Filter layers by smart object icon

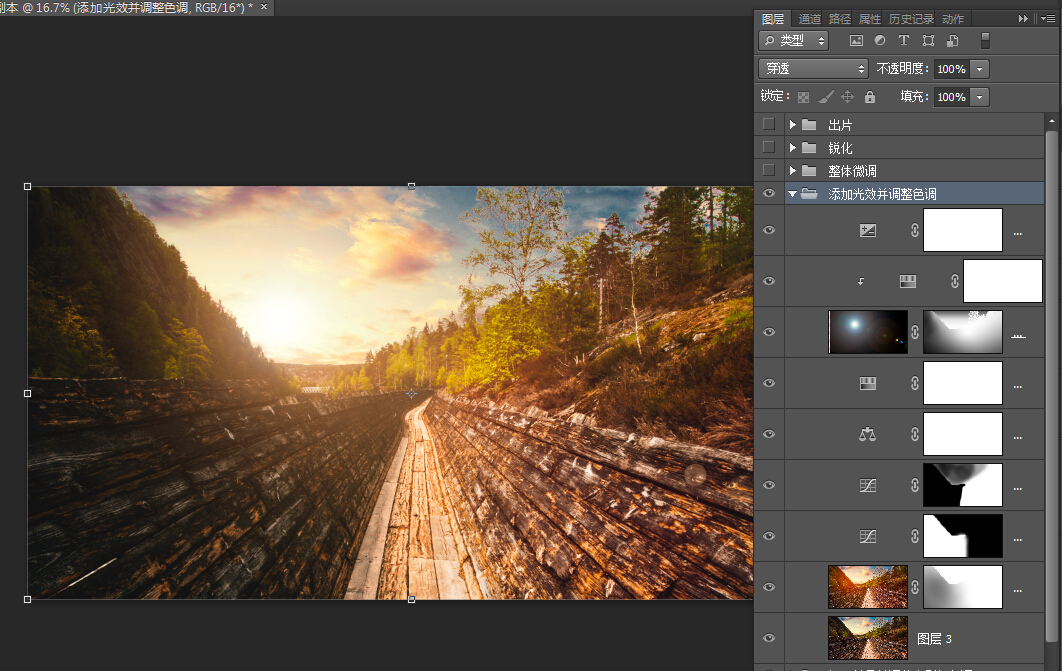coord(953,41)
